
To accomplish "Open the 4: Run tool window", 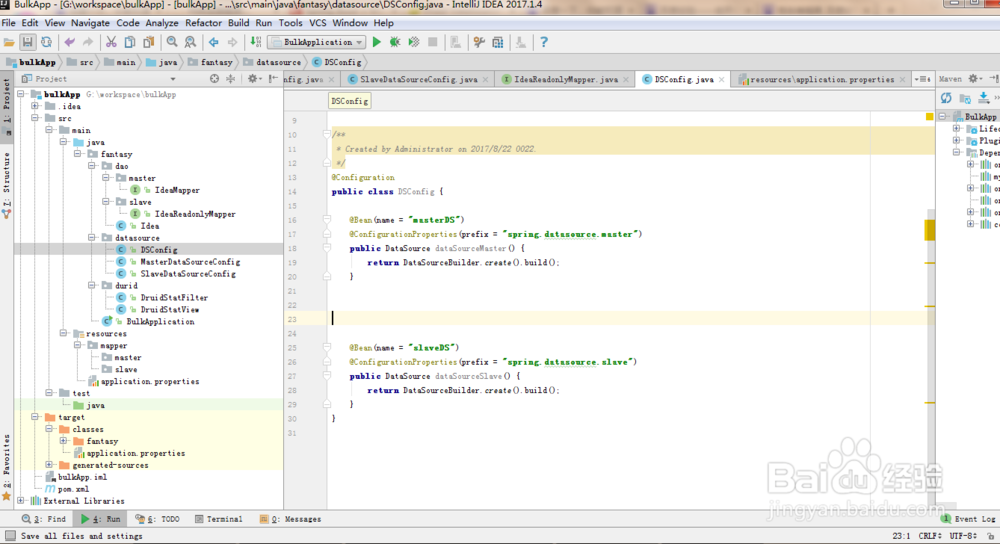I will [101, 519].
